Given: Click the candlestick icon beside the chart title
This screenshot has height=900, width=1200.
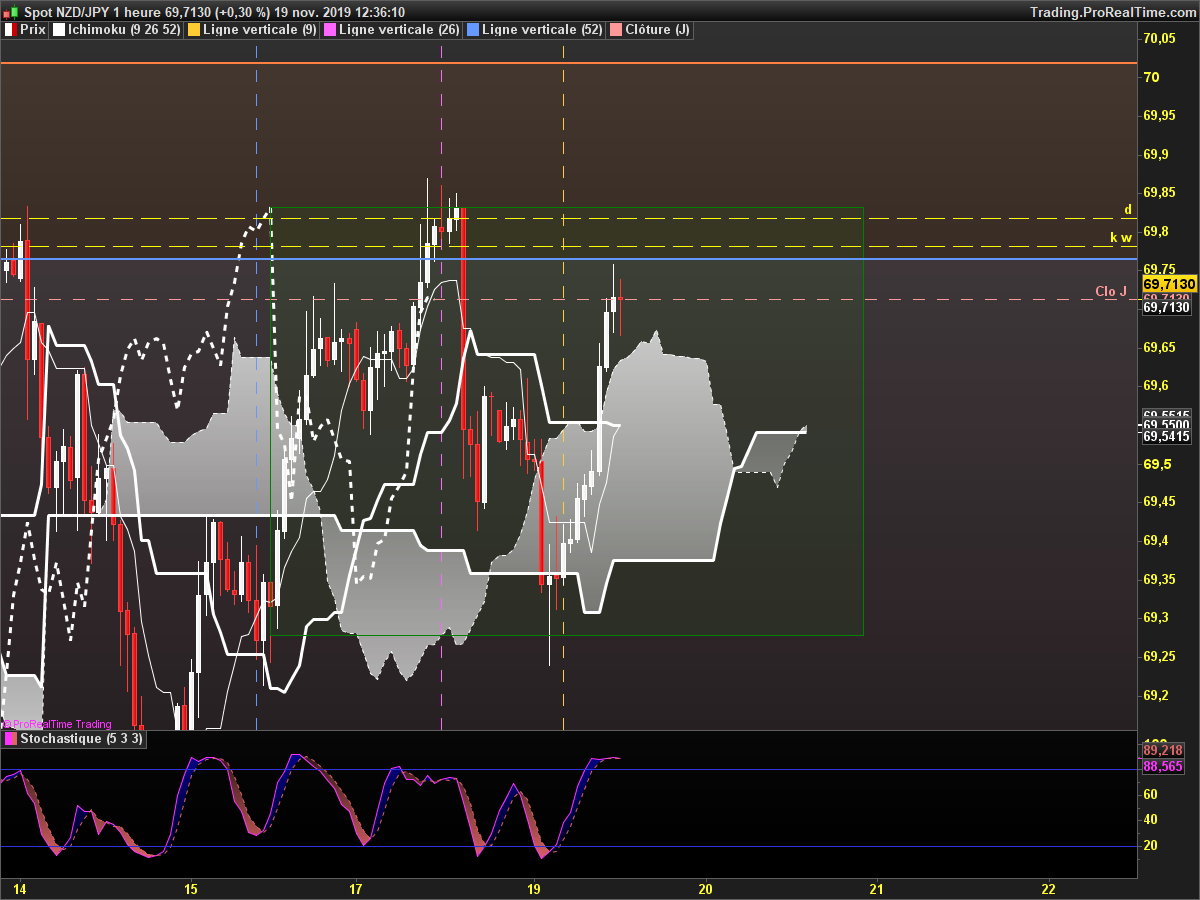Looking at the screenshot, I should coord(11,11).
